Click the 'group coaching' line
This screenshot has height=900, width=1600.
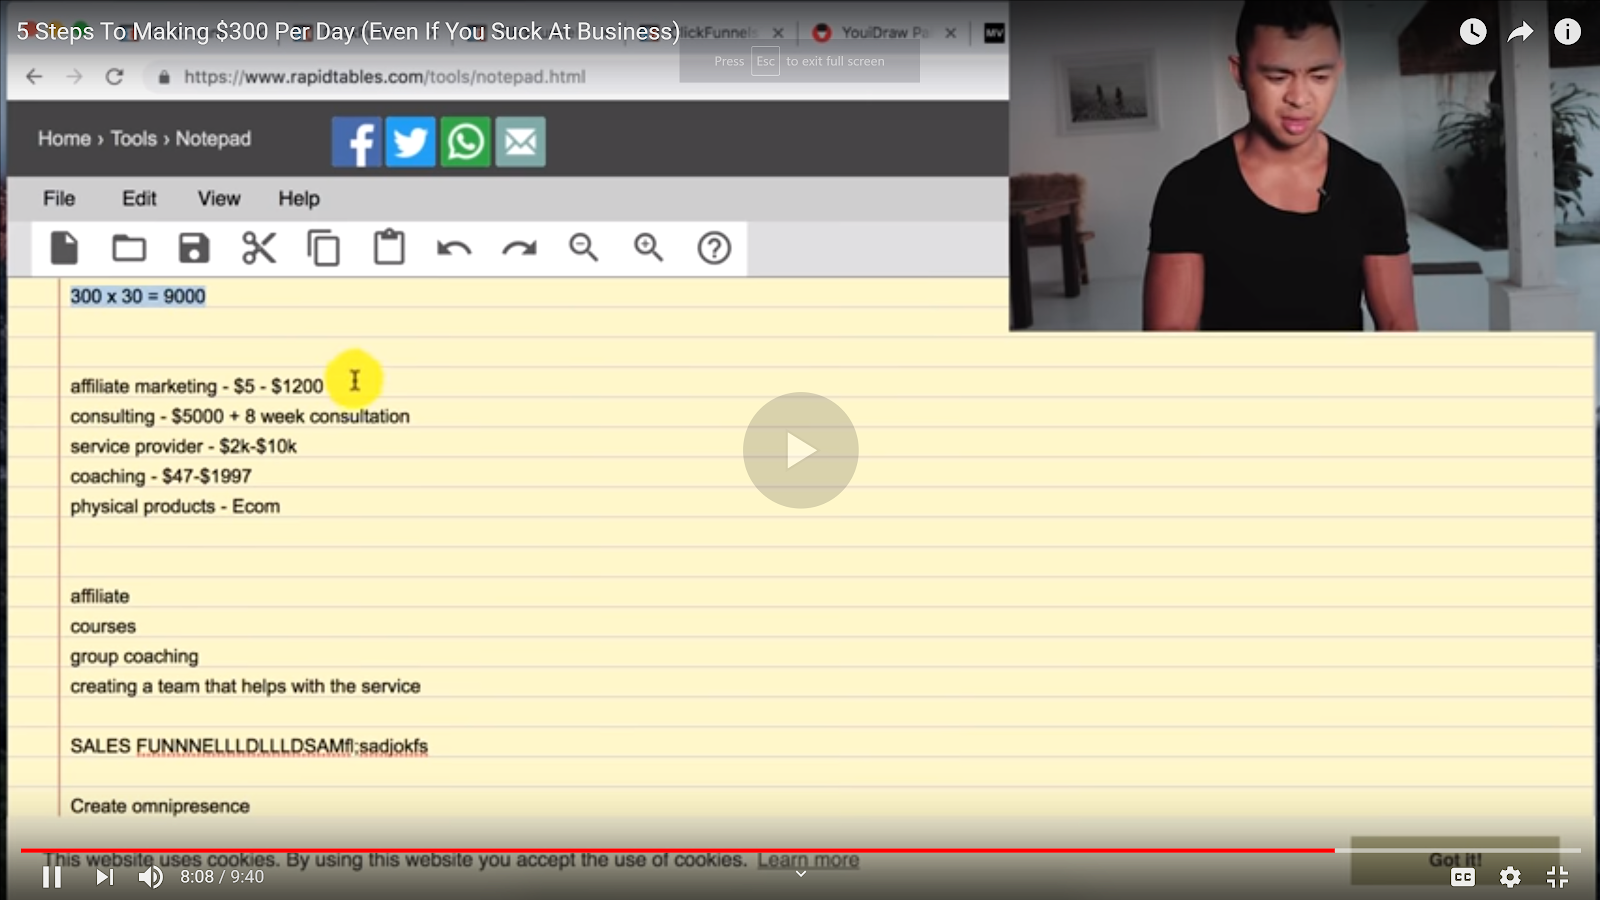[x=134, y=656]
